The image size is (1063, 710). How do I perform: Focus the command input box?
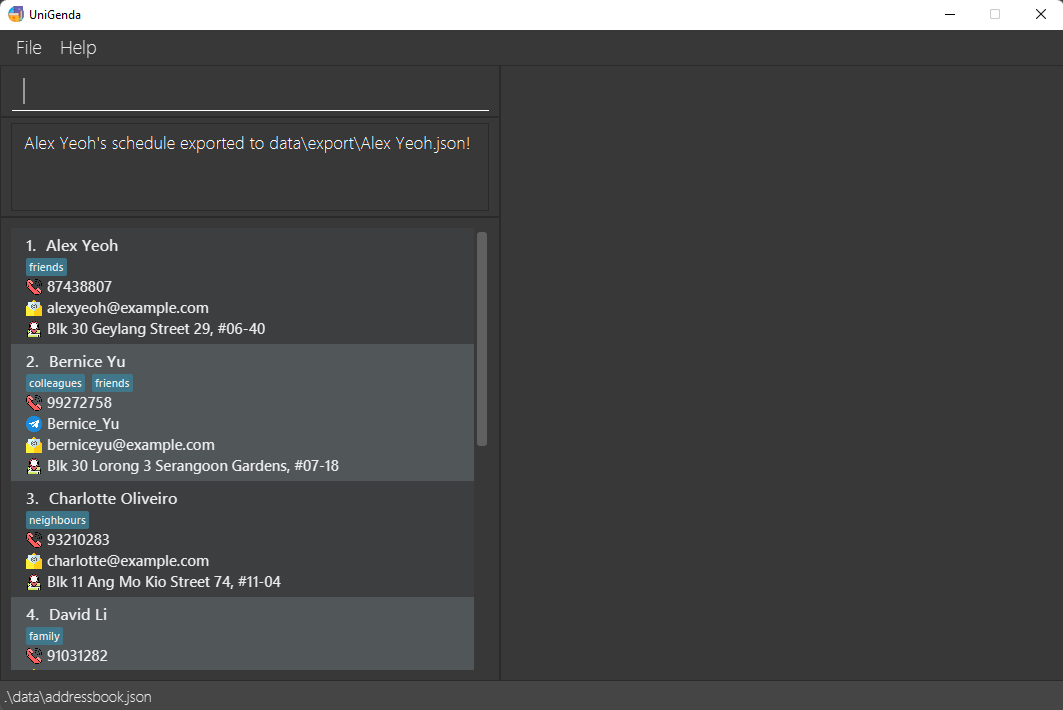click(x=250, y=92)
